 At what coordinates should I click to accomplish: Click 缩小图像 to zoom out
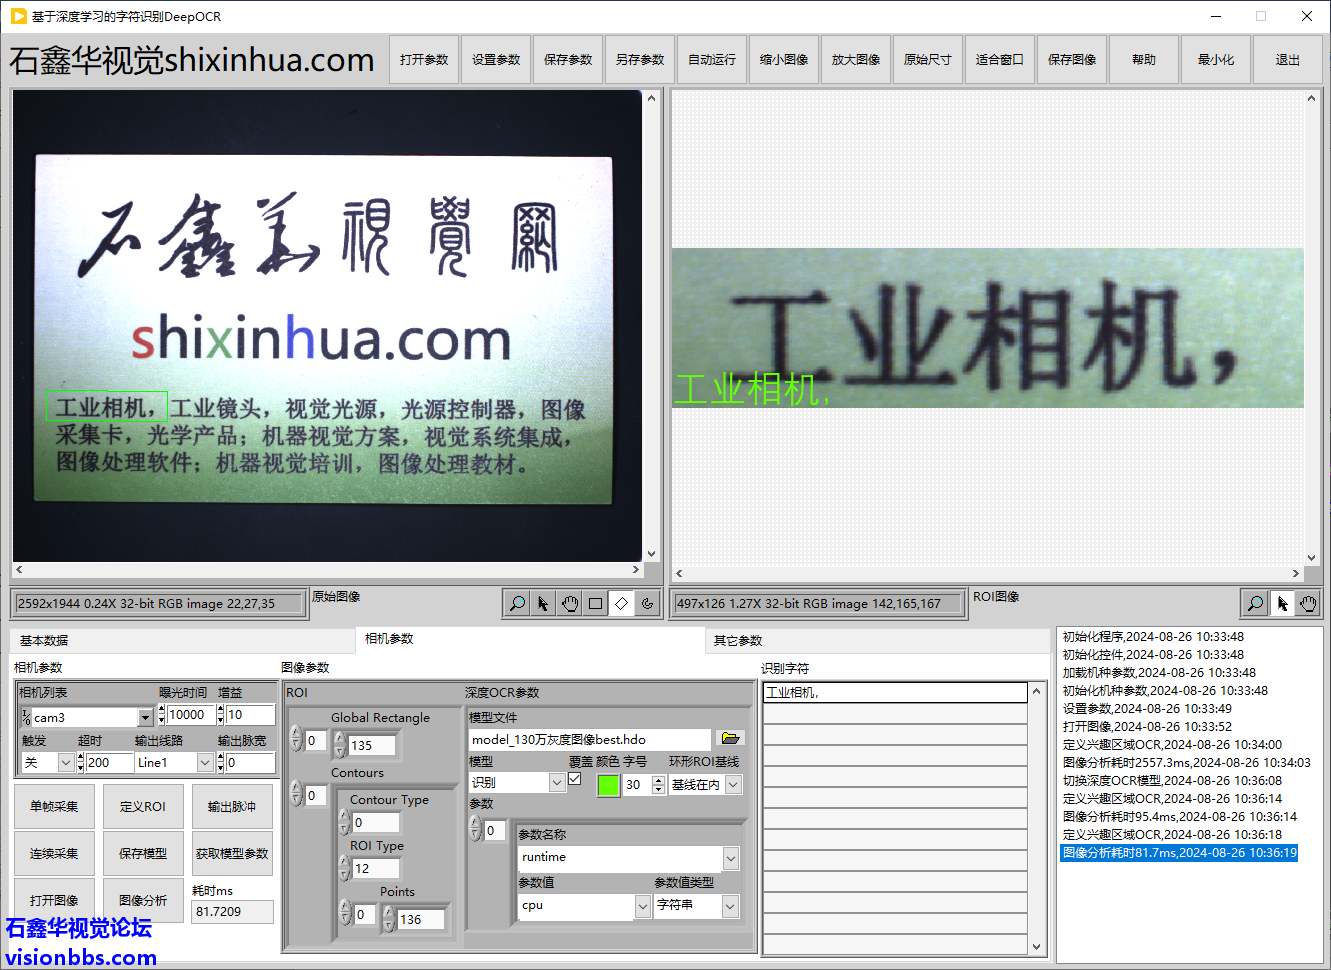pyautogui.click(x=784, y=60)
